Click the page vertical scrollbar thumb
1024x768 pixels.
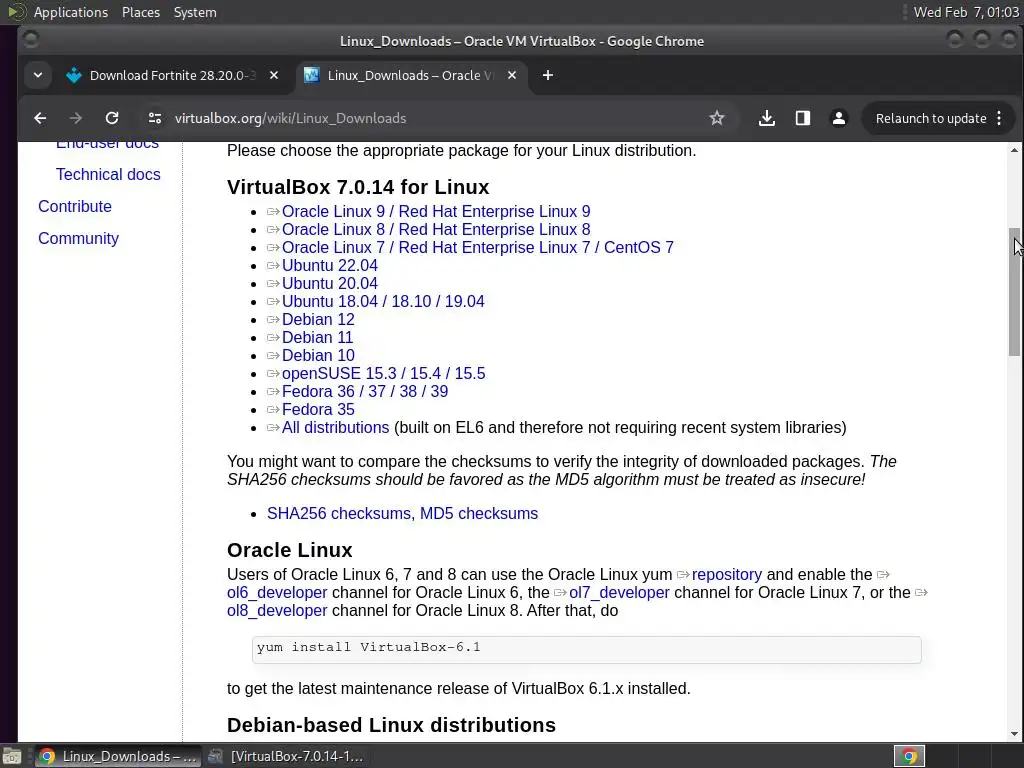coord(1014,291)
